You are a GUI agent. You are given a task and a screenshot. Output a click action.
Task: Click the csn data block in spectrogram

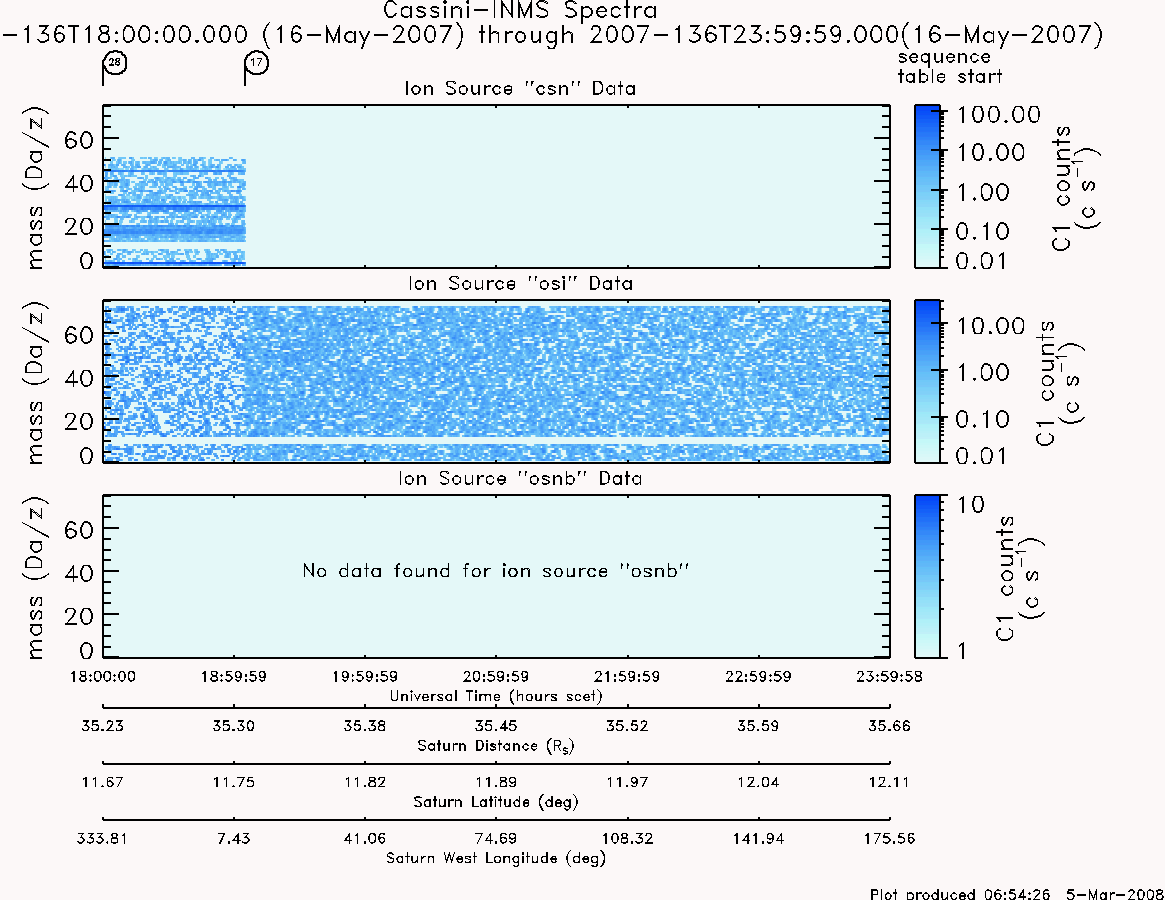click(x=175, y=212)
